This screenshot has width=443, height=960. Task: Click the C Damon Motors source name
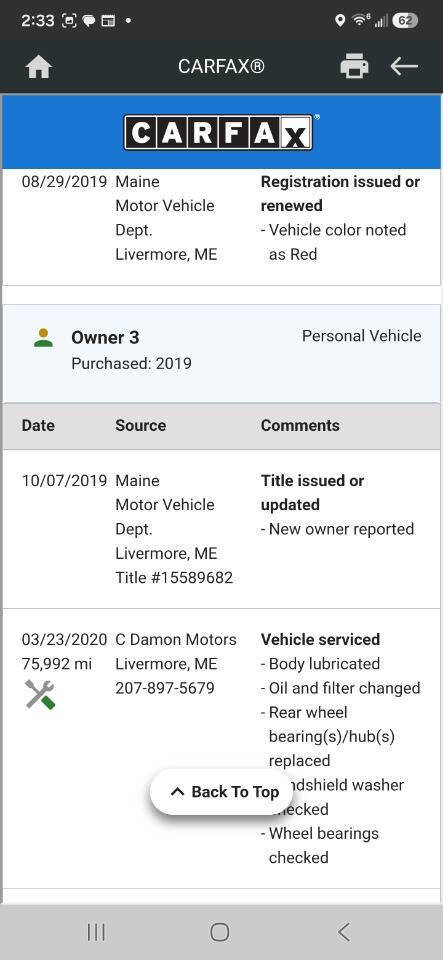click(x=176, y=639)
